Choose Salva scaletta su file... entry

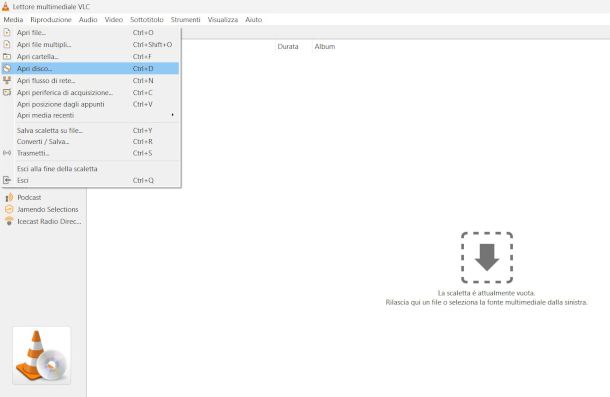[x=90, y=130]
